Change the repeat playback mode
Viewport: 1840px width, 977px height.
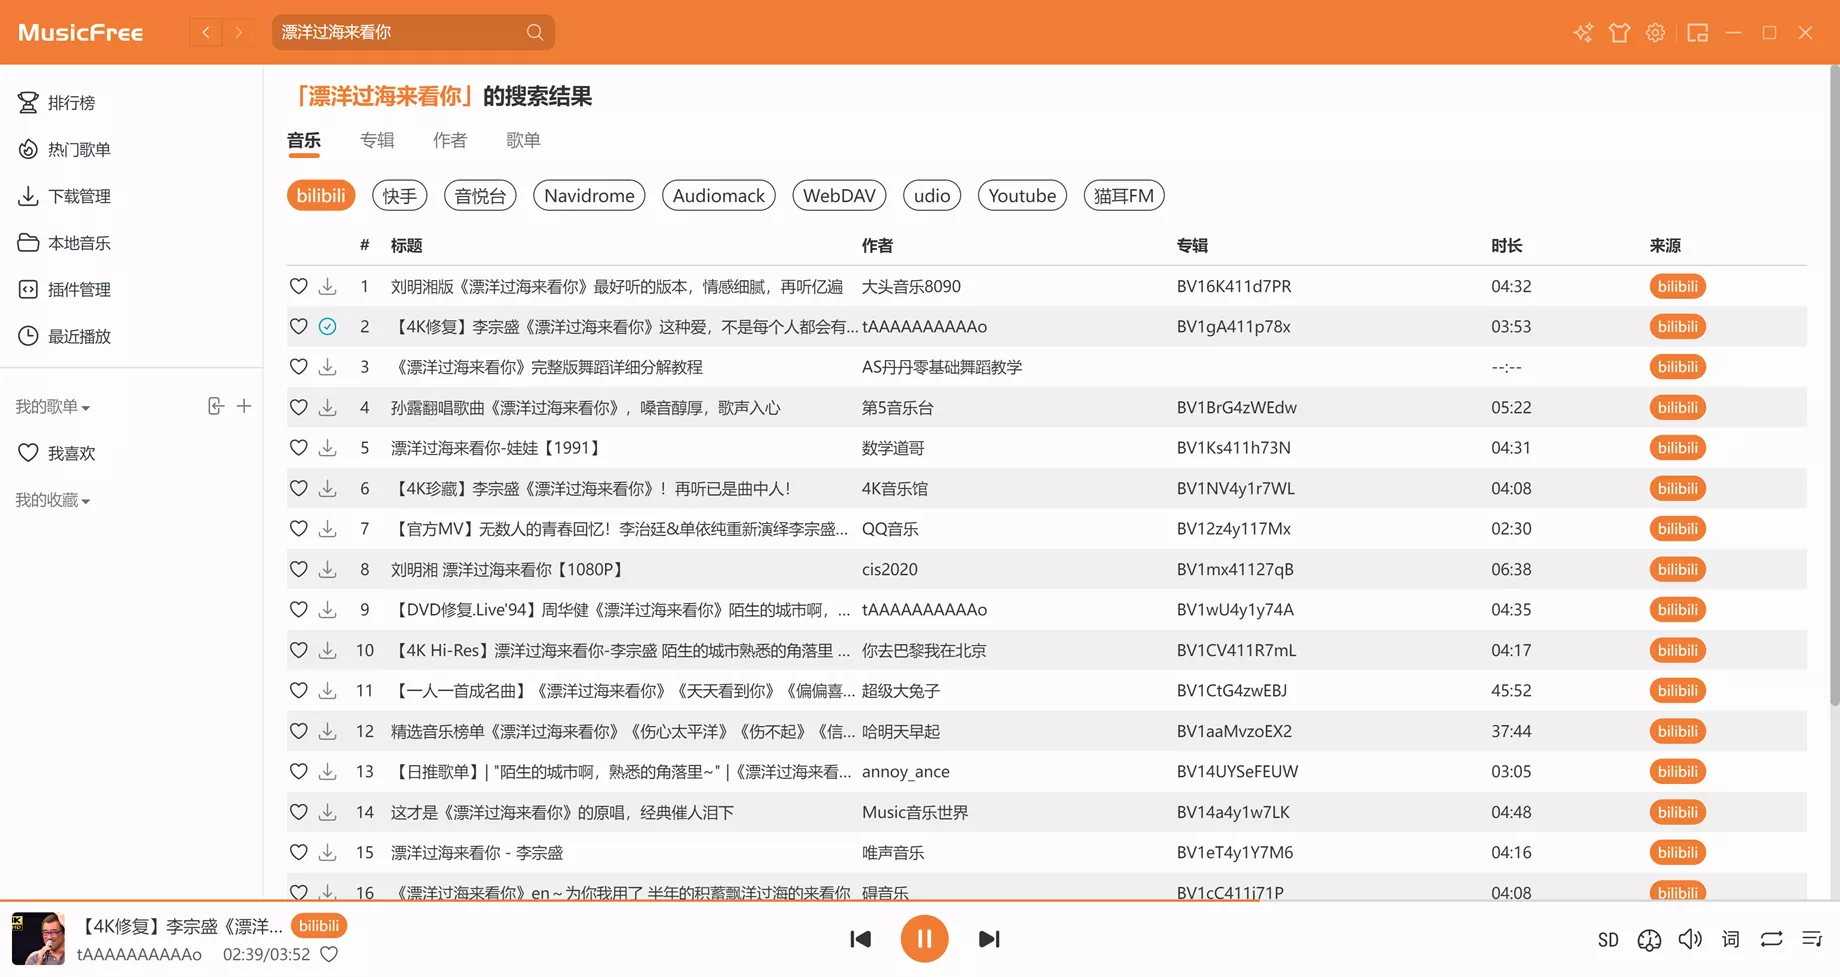click(x=1770, y=939)
